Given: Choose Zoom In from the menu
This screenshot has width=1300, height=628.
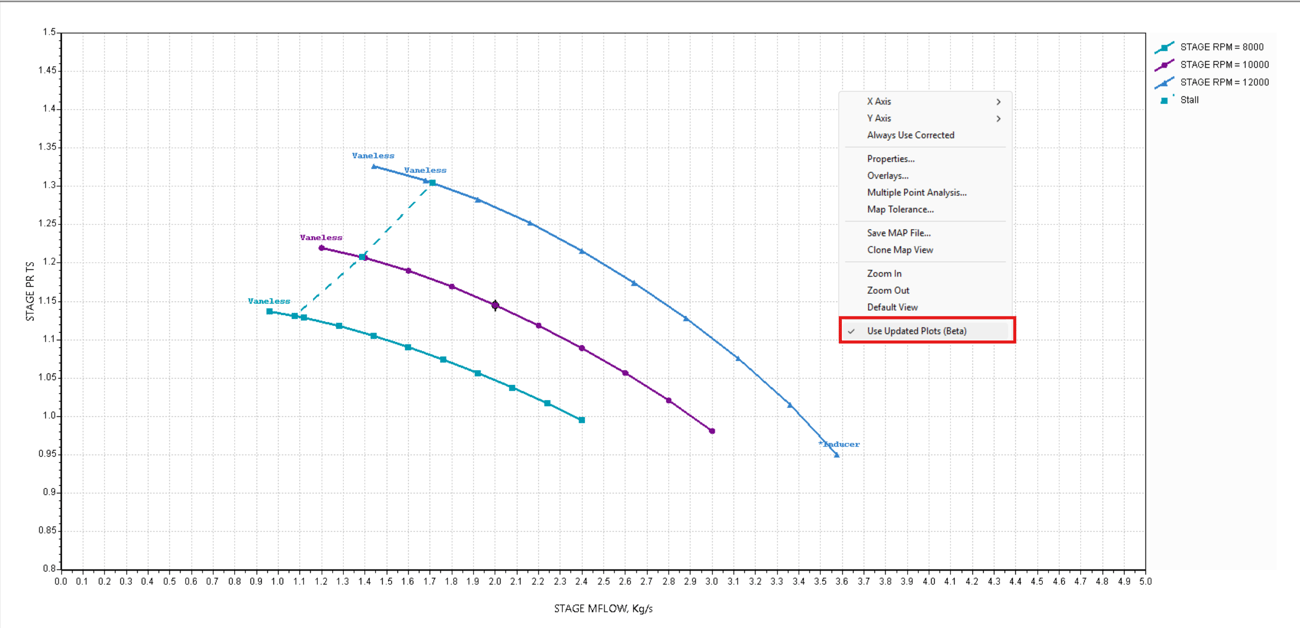Looking at the screenshot, I should pyautogui.click(x=884, y=274).
